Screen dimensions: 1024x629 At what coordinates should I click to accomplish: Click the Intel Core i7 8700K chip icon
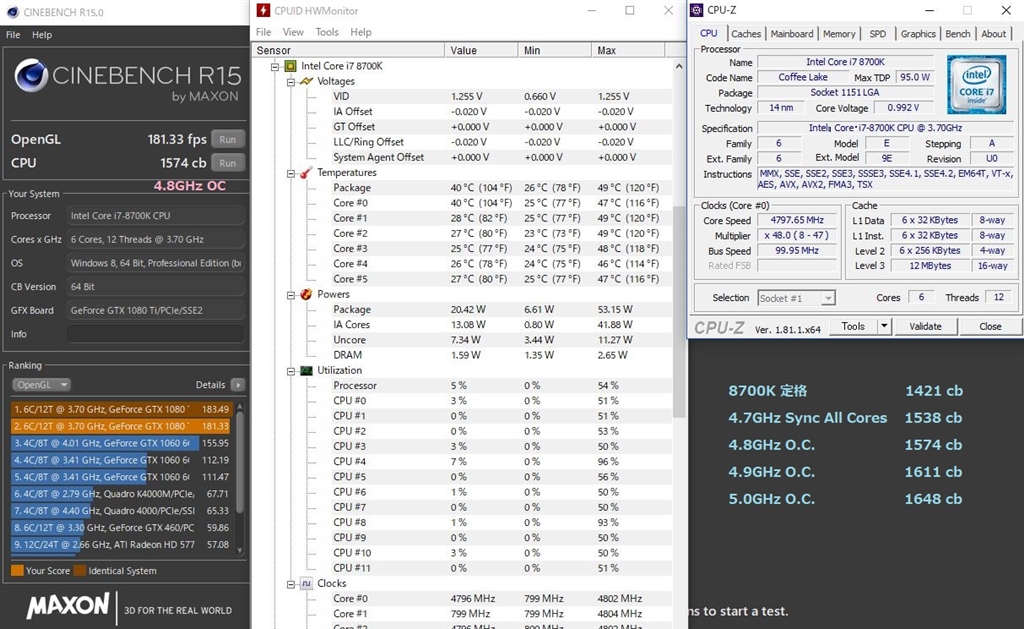tap(291, 66)
